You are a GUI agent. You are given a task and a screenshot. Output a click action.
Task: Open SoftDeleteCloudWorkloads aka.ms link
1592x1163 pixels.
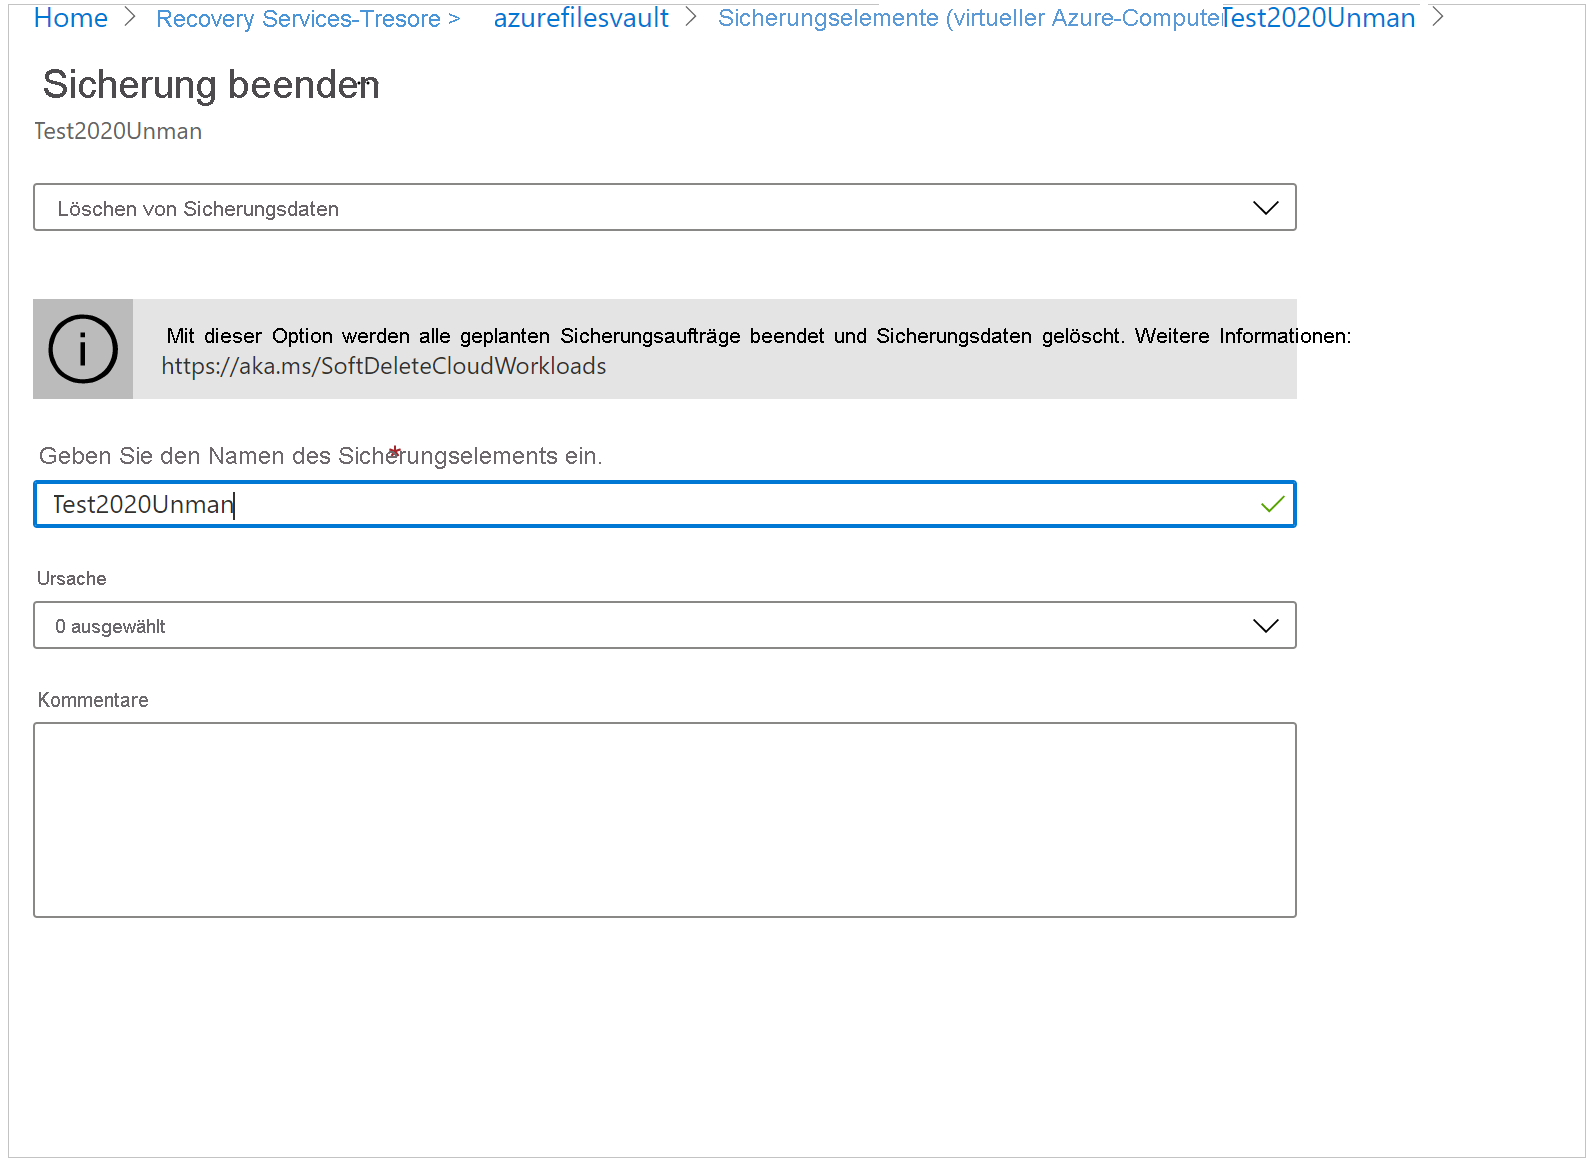pos(384,366)
